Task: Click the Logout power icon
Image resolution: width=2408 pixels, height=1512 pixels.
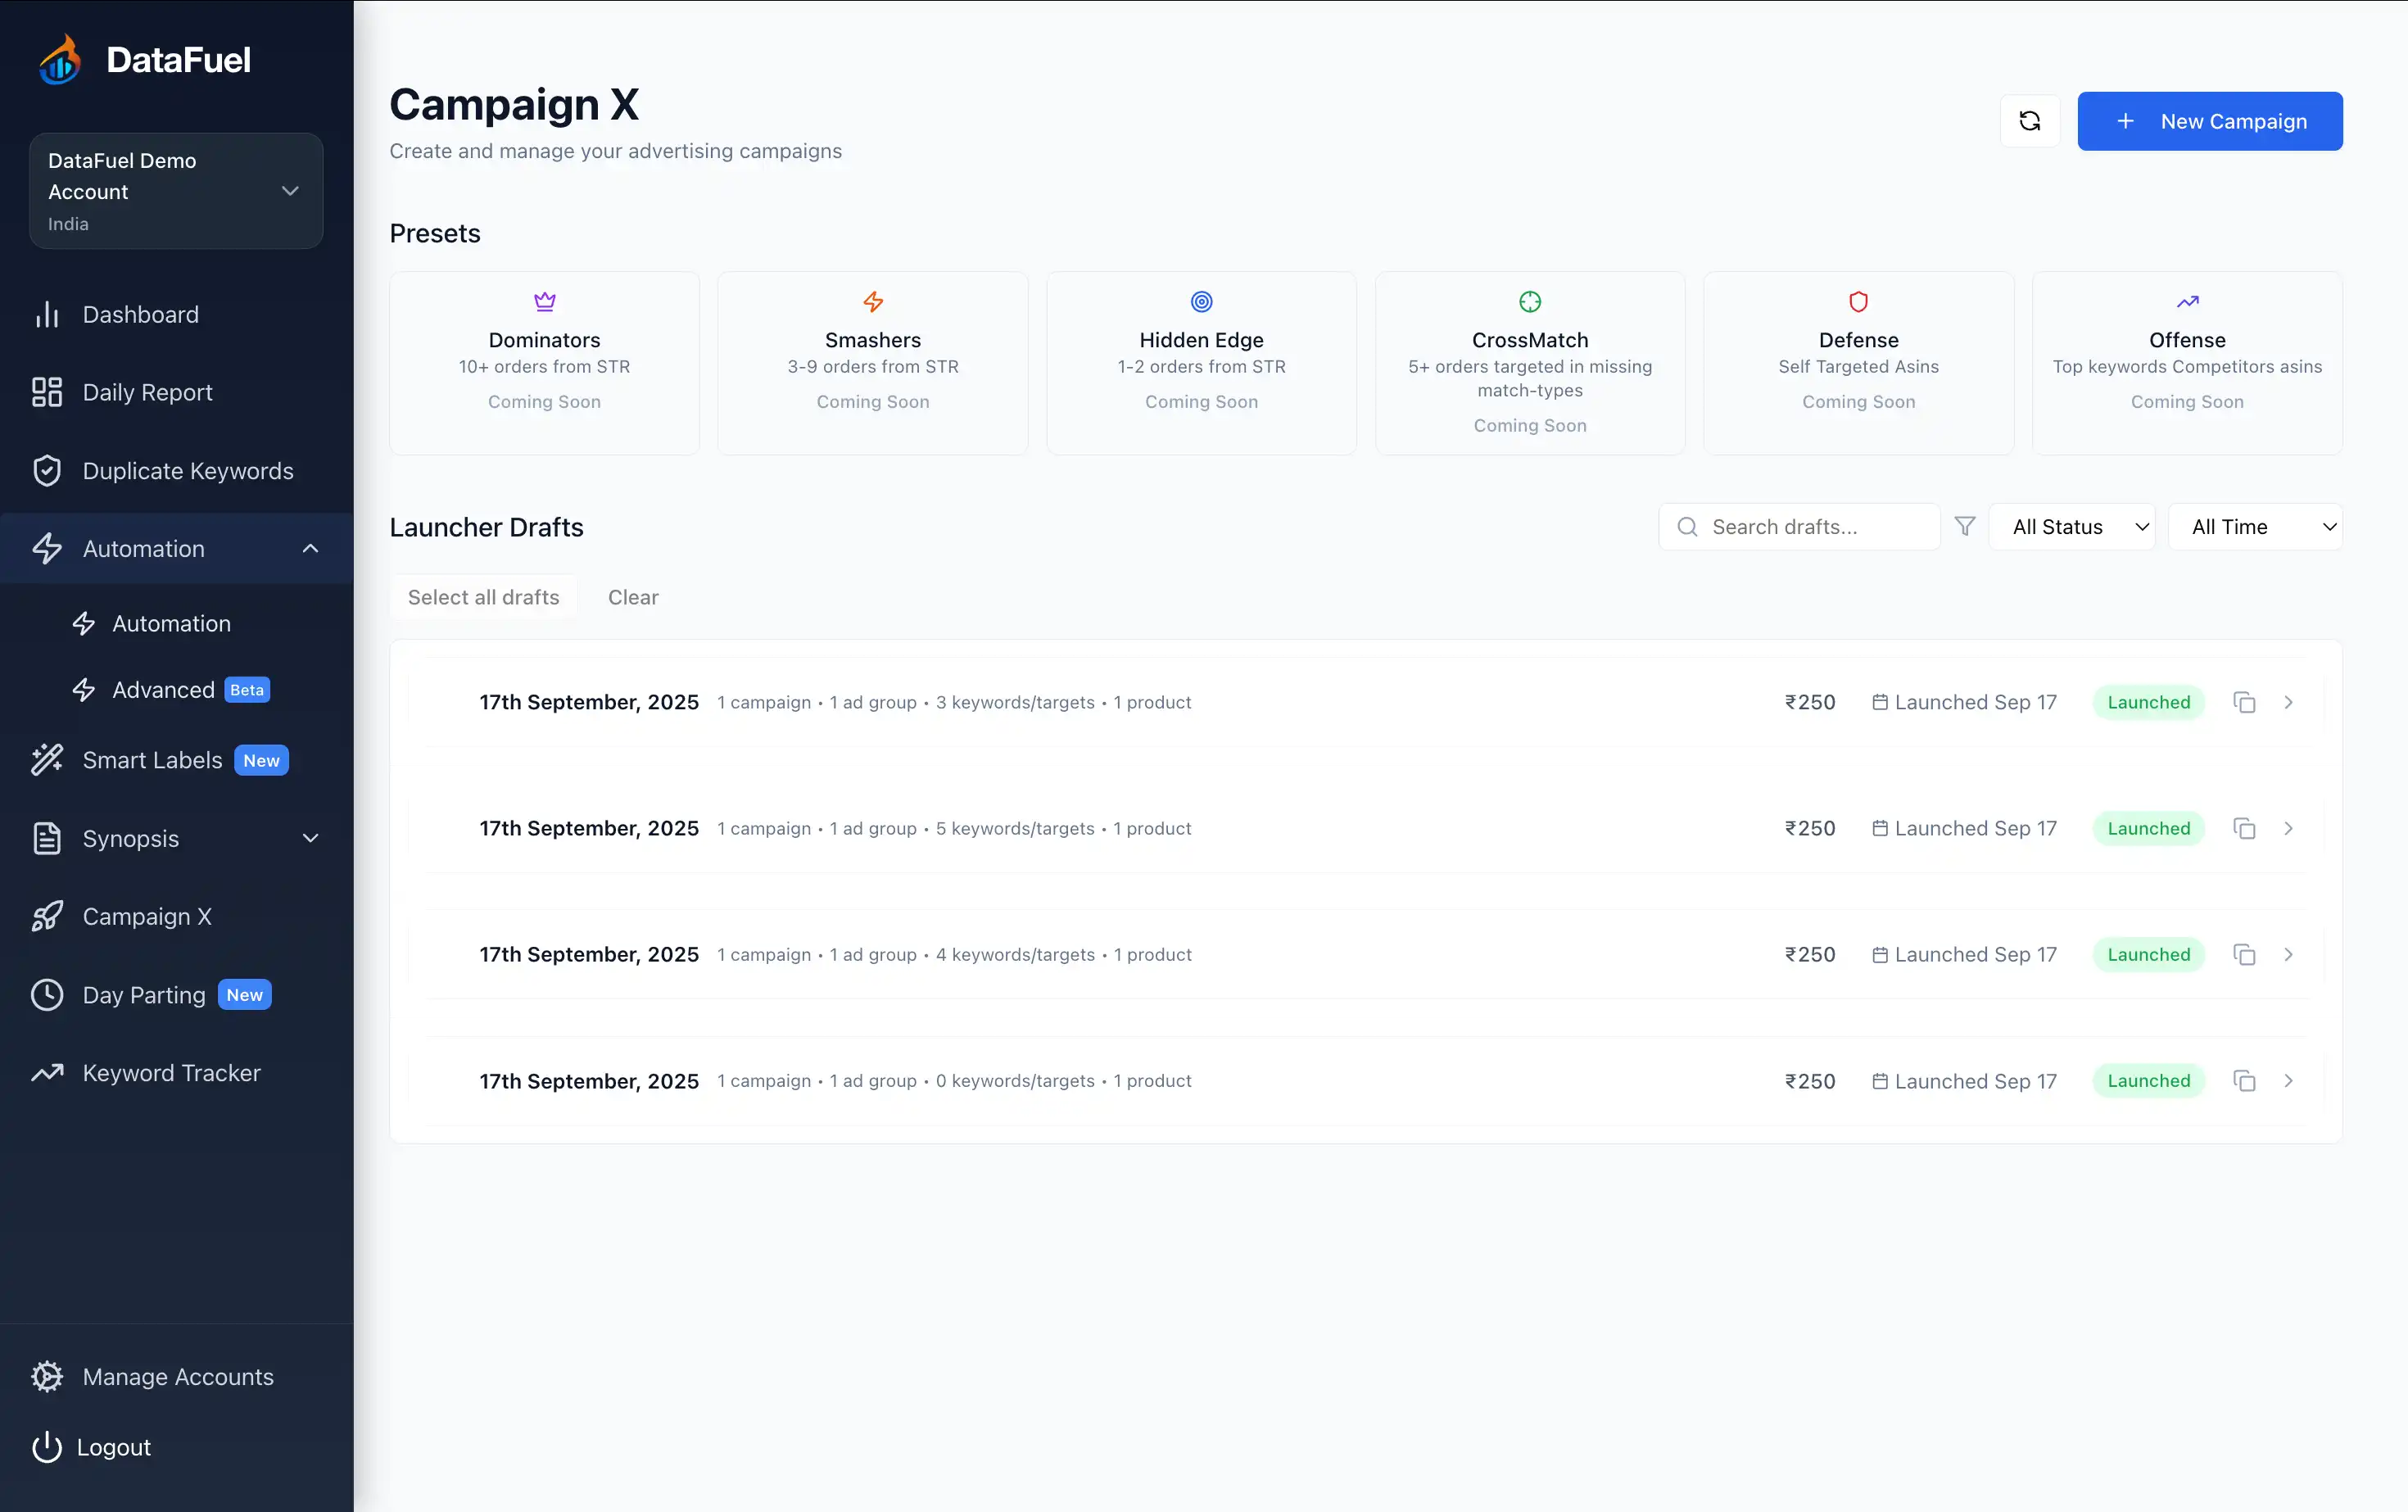Action: [x=47, y=1447]
